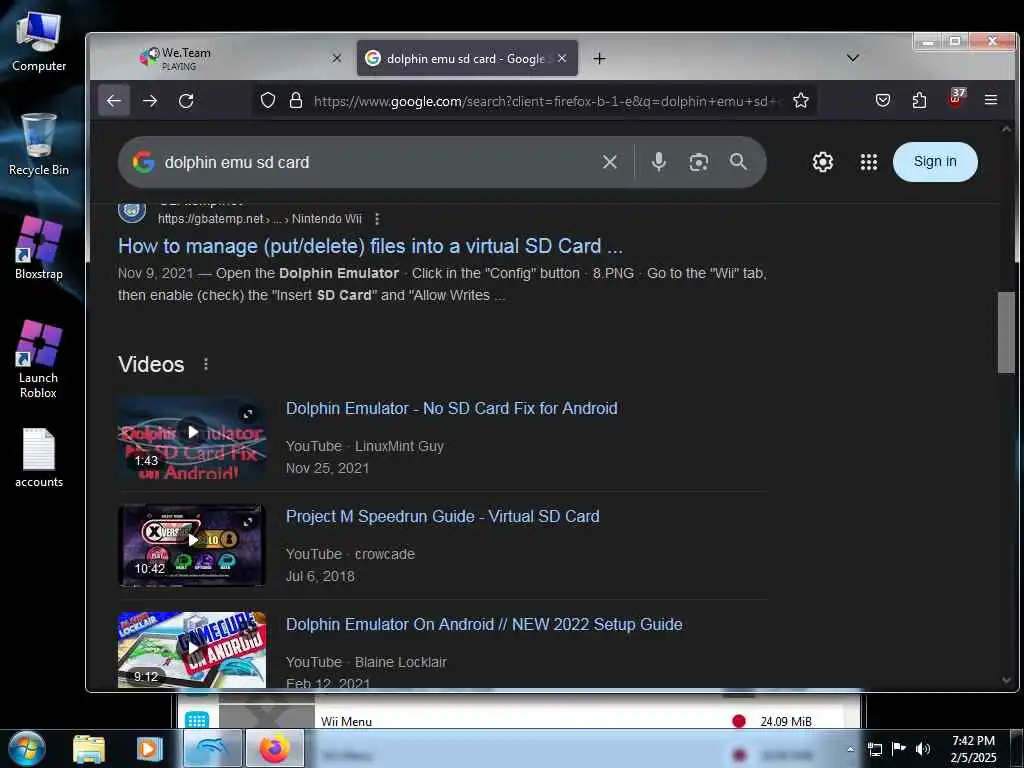Open Dolphin Emulator No SD Card Fix video link
1024x768 pixels.
click(x=452, y=408)
